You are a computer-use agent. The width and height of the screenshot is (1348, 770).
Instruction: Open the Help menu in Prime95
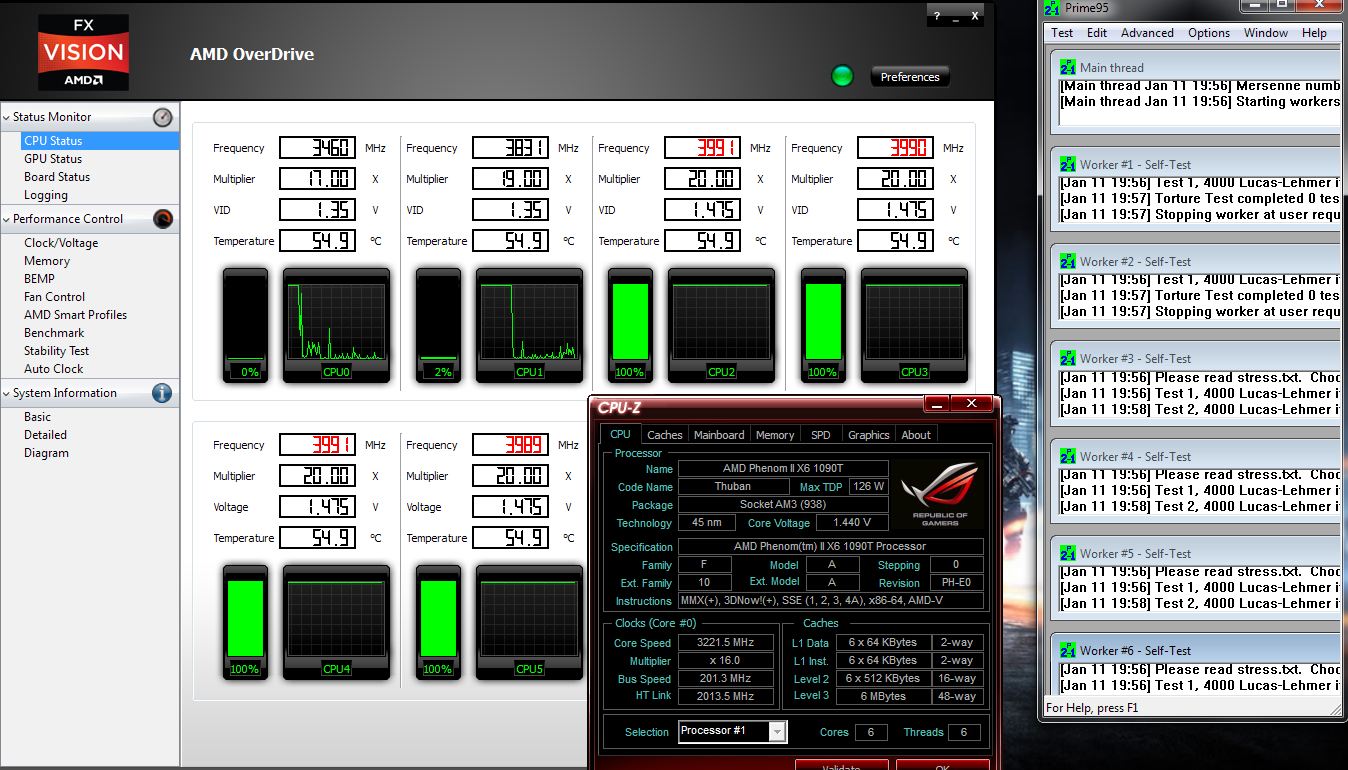tap(1314, 33)
